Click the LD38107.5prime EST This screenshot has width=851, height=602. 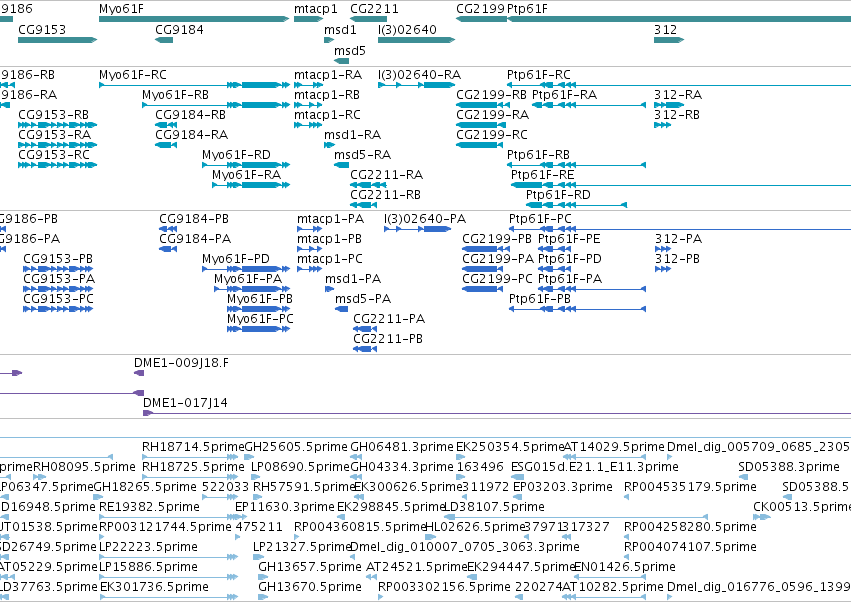click(x=576, y=516)
